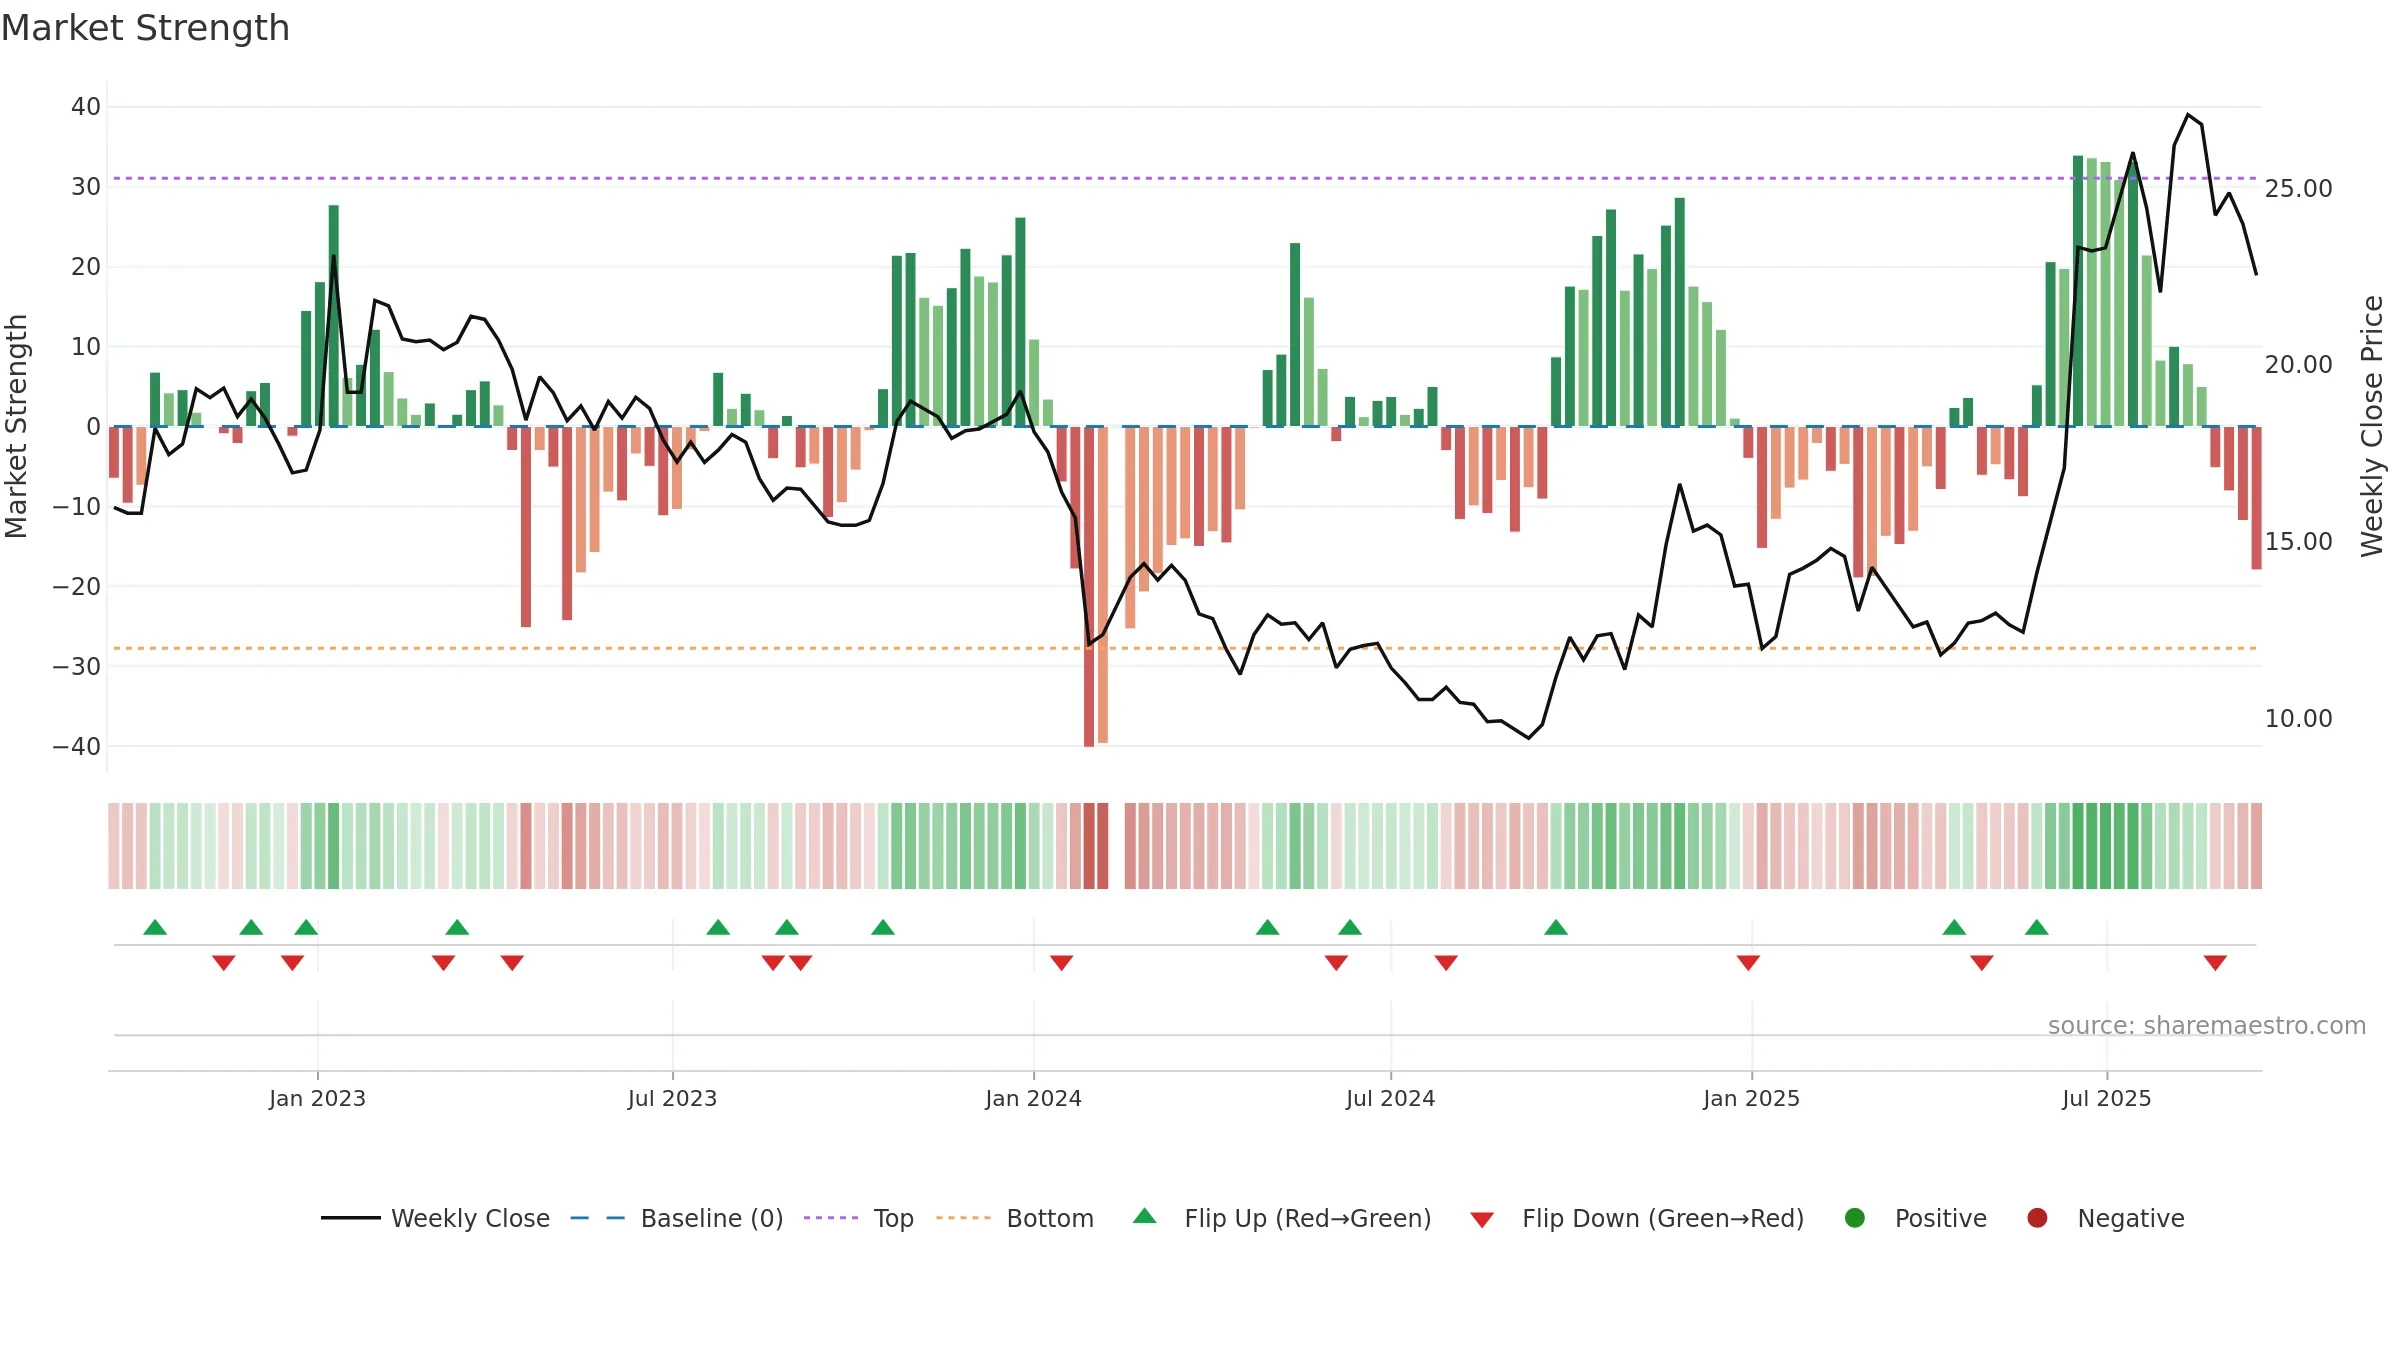Click the source: sharemaestro.com text
Viewport: 2400px width, 1350px height.
point(2207,1026)
